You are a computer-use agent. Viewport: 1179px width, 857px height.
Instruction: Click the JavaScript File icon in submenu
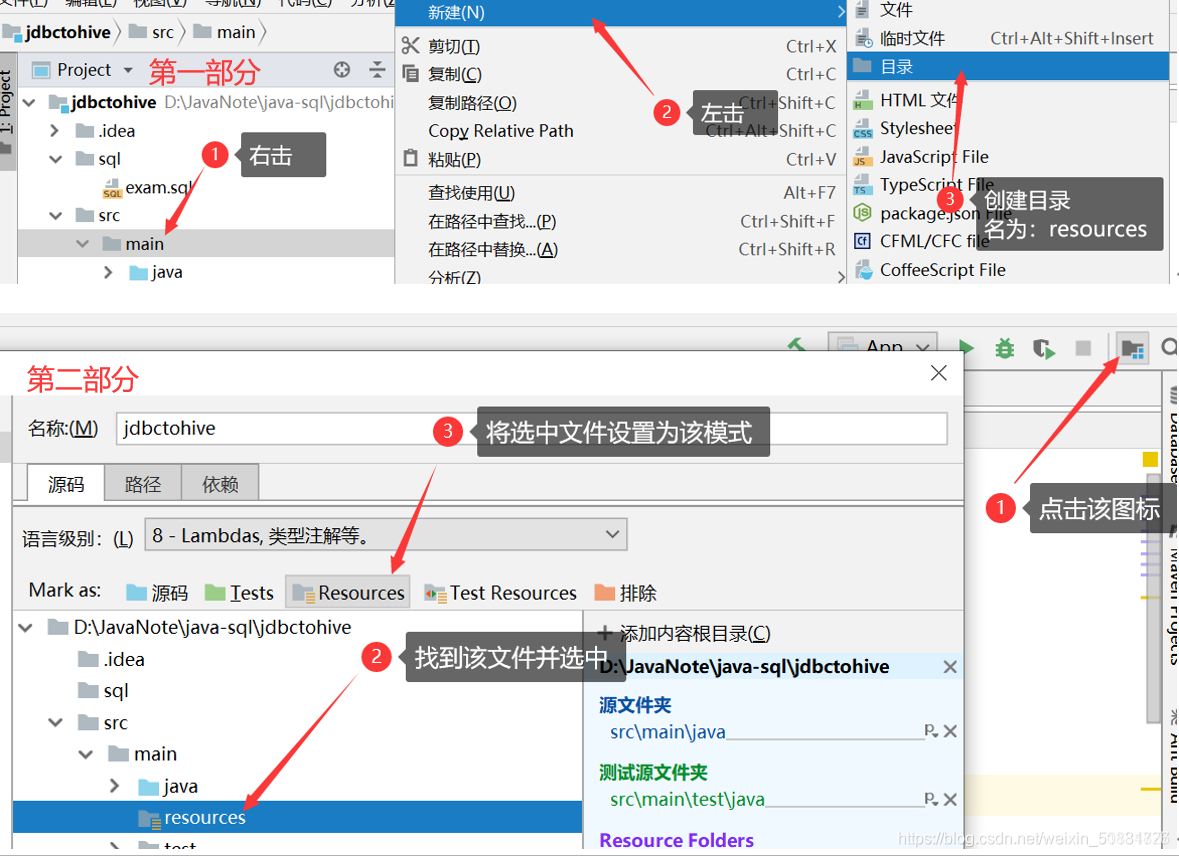(x=862, y=157)
